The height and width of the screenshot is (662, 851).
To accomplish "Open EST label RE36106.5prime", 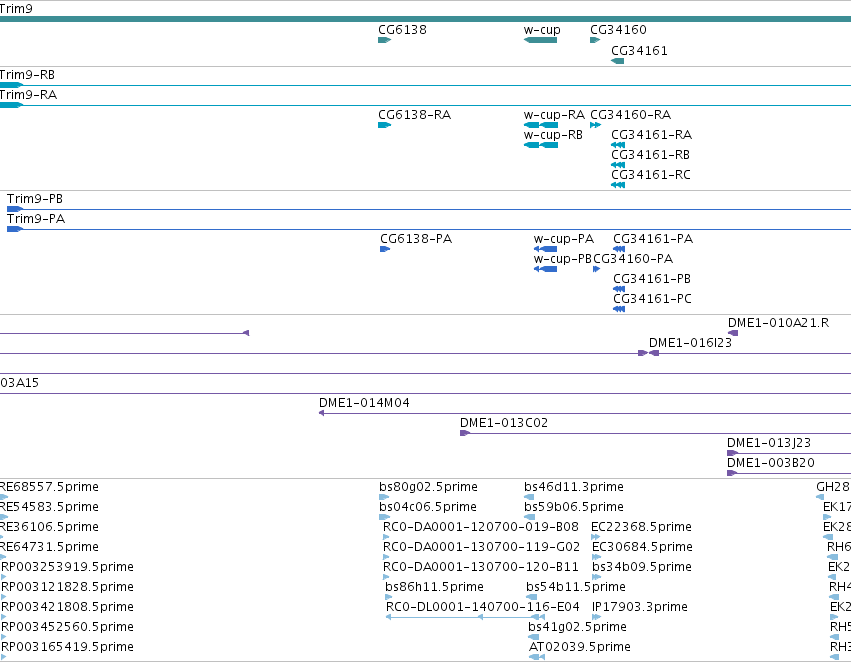I will coord(49,527).
